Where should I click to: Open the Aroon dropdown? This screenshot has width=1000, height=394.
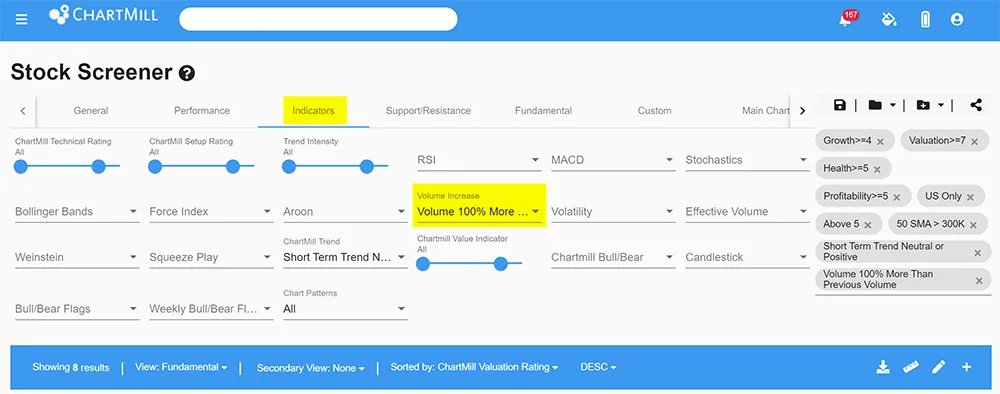tap(345, 212)
